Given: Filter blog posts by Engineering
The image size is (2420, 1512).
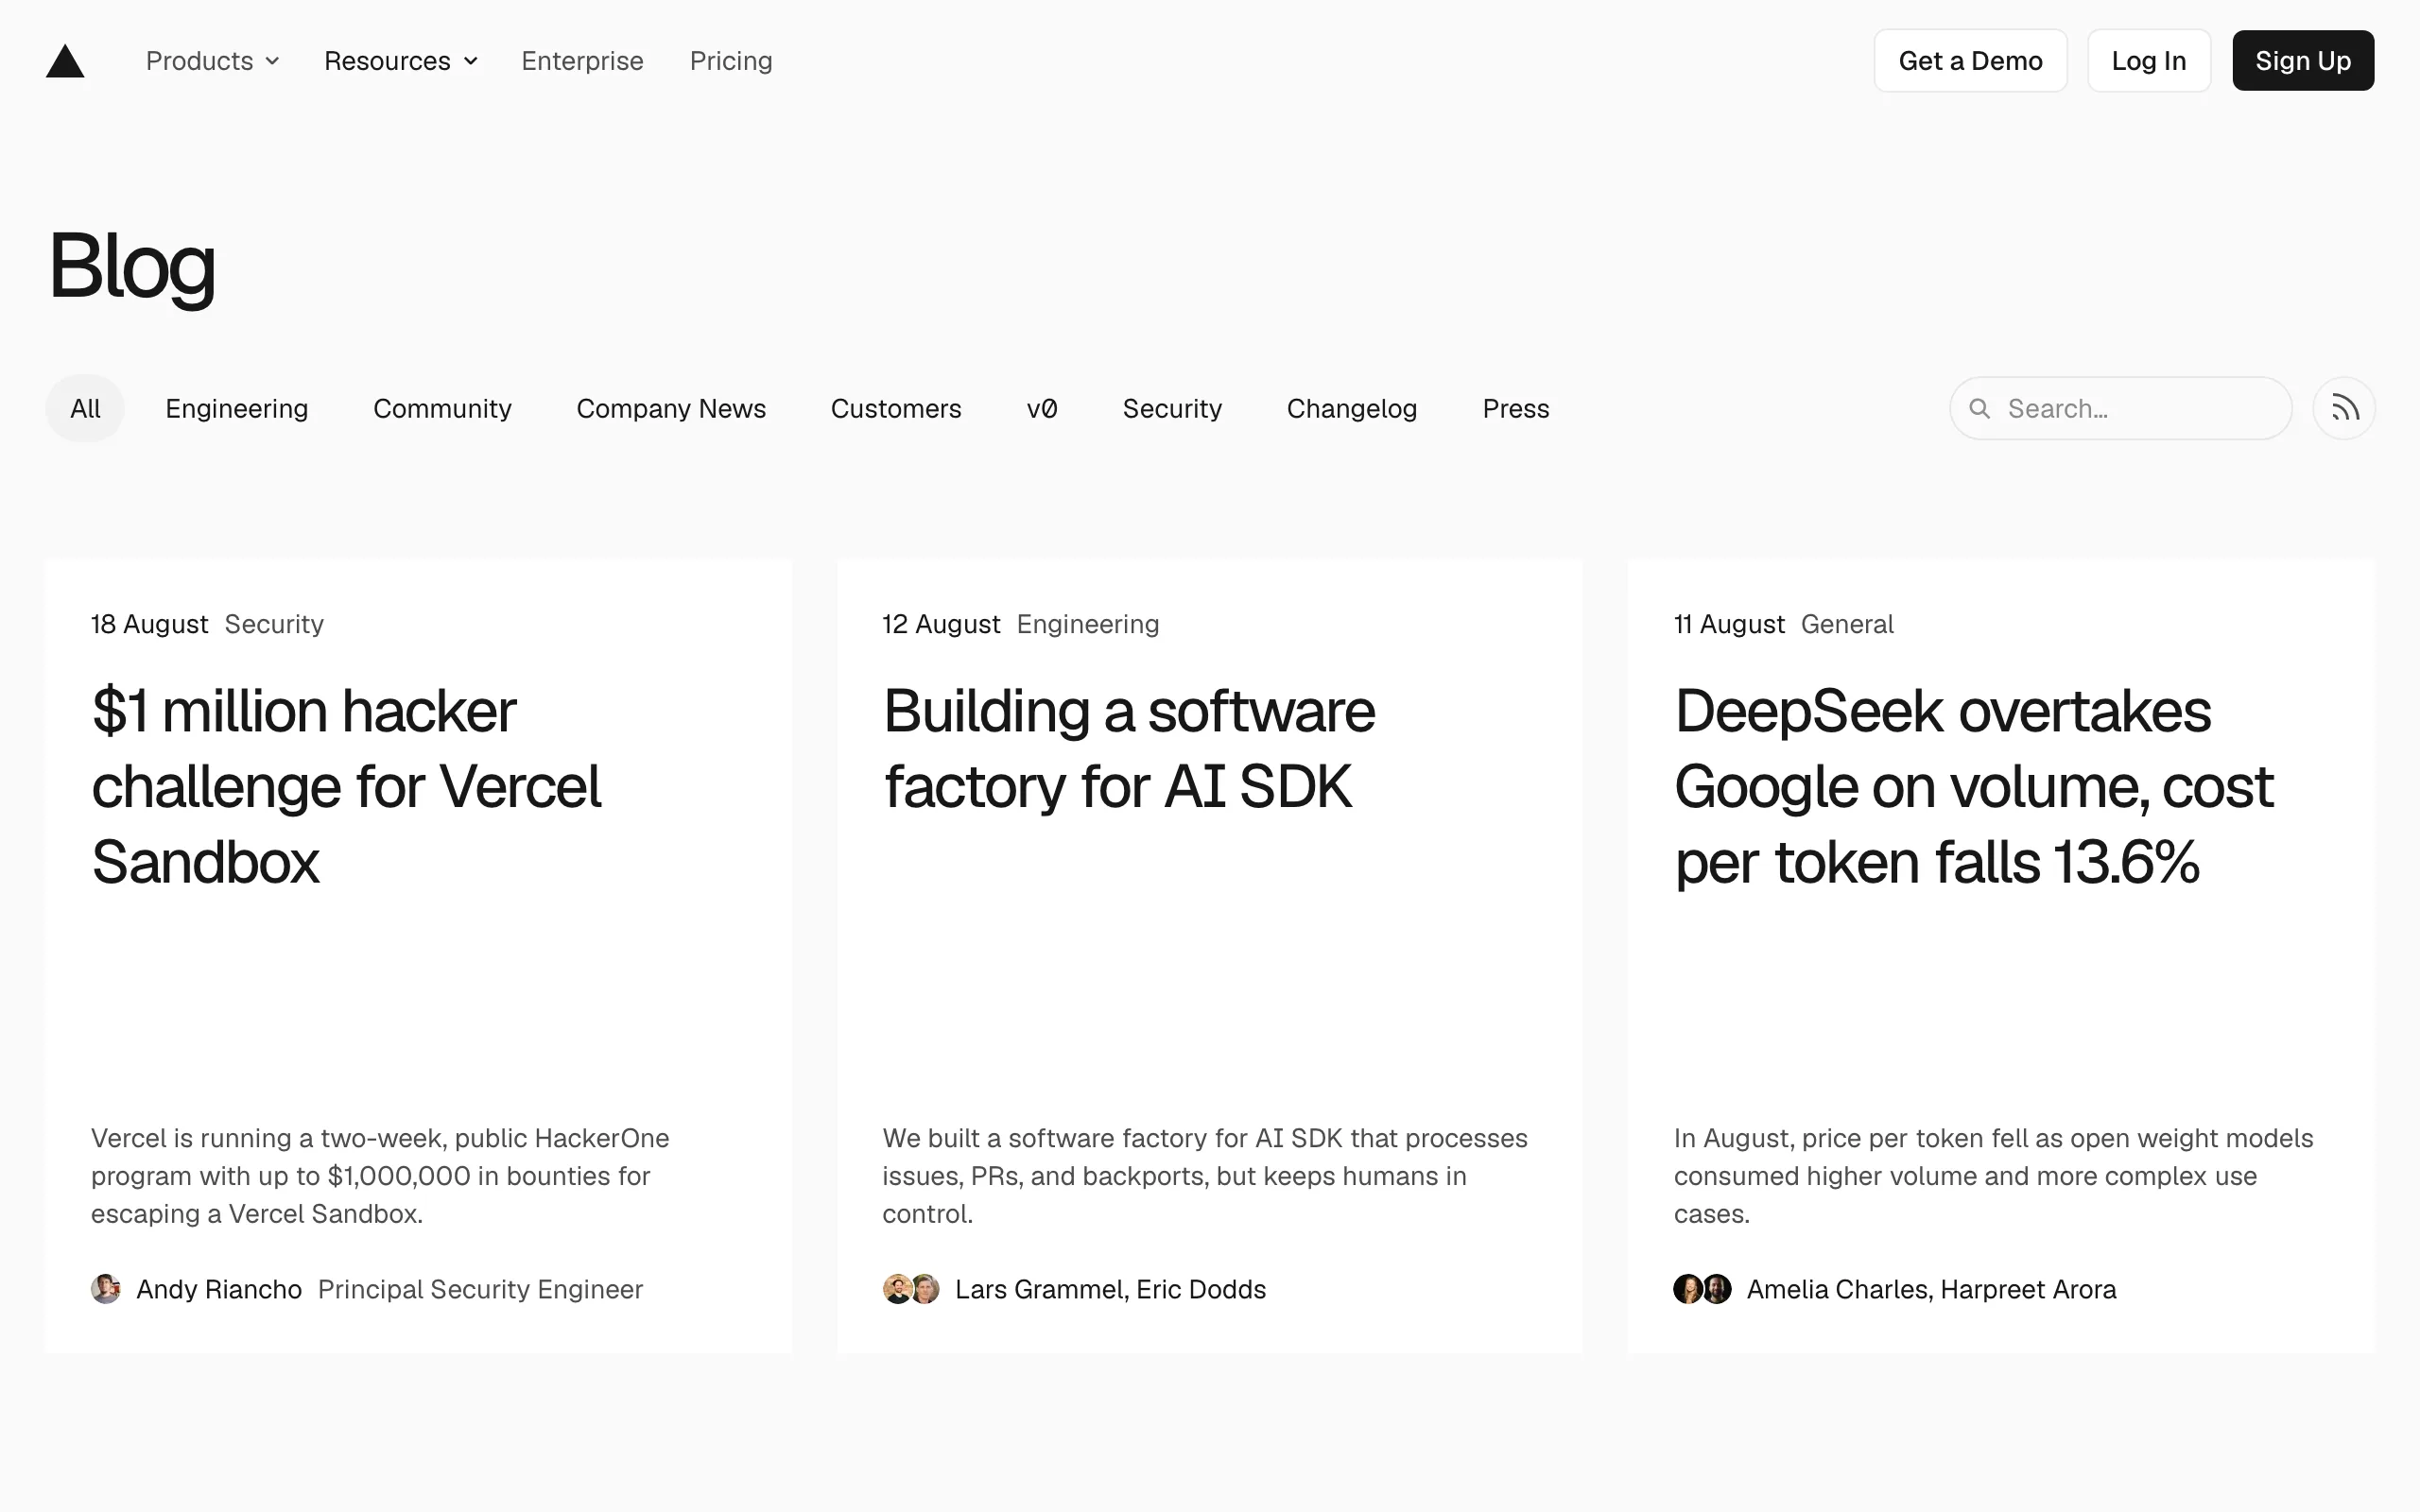Looking at the screenshot, I should coord(237,408).
